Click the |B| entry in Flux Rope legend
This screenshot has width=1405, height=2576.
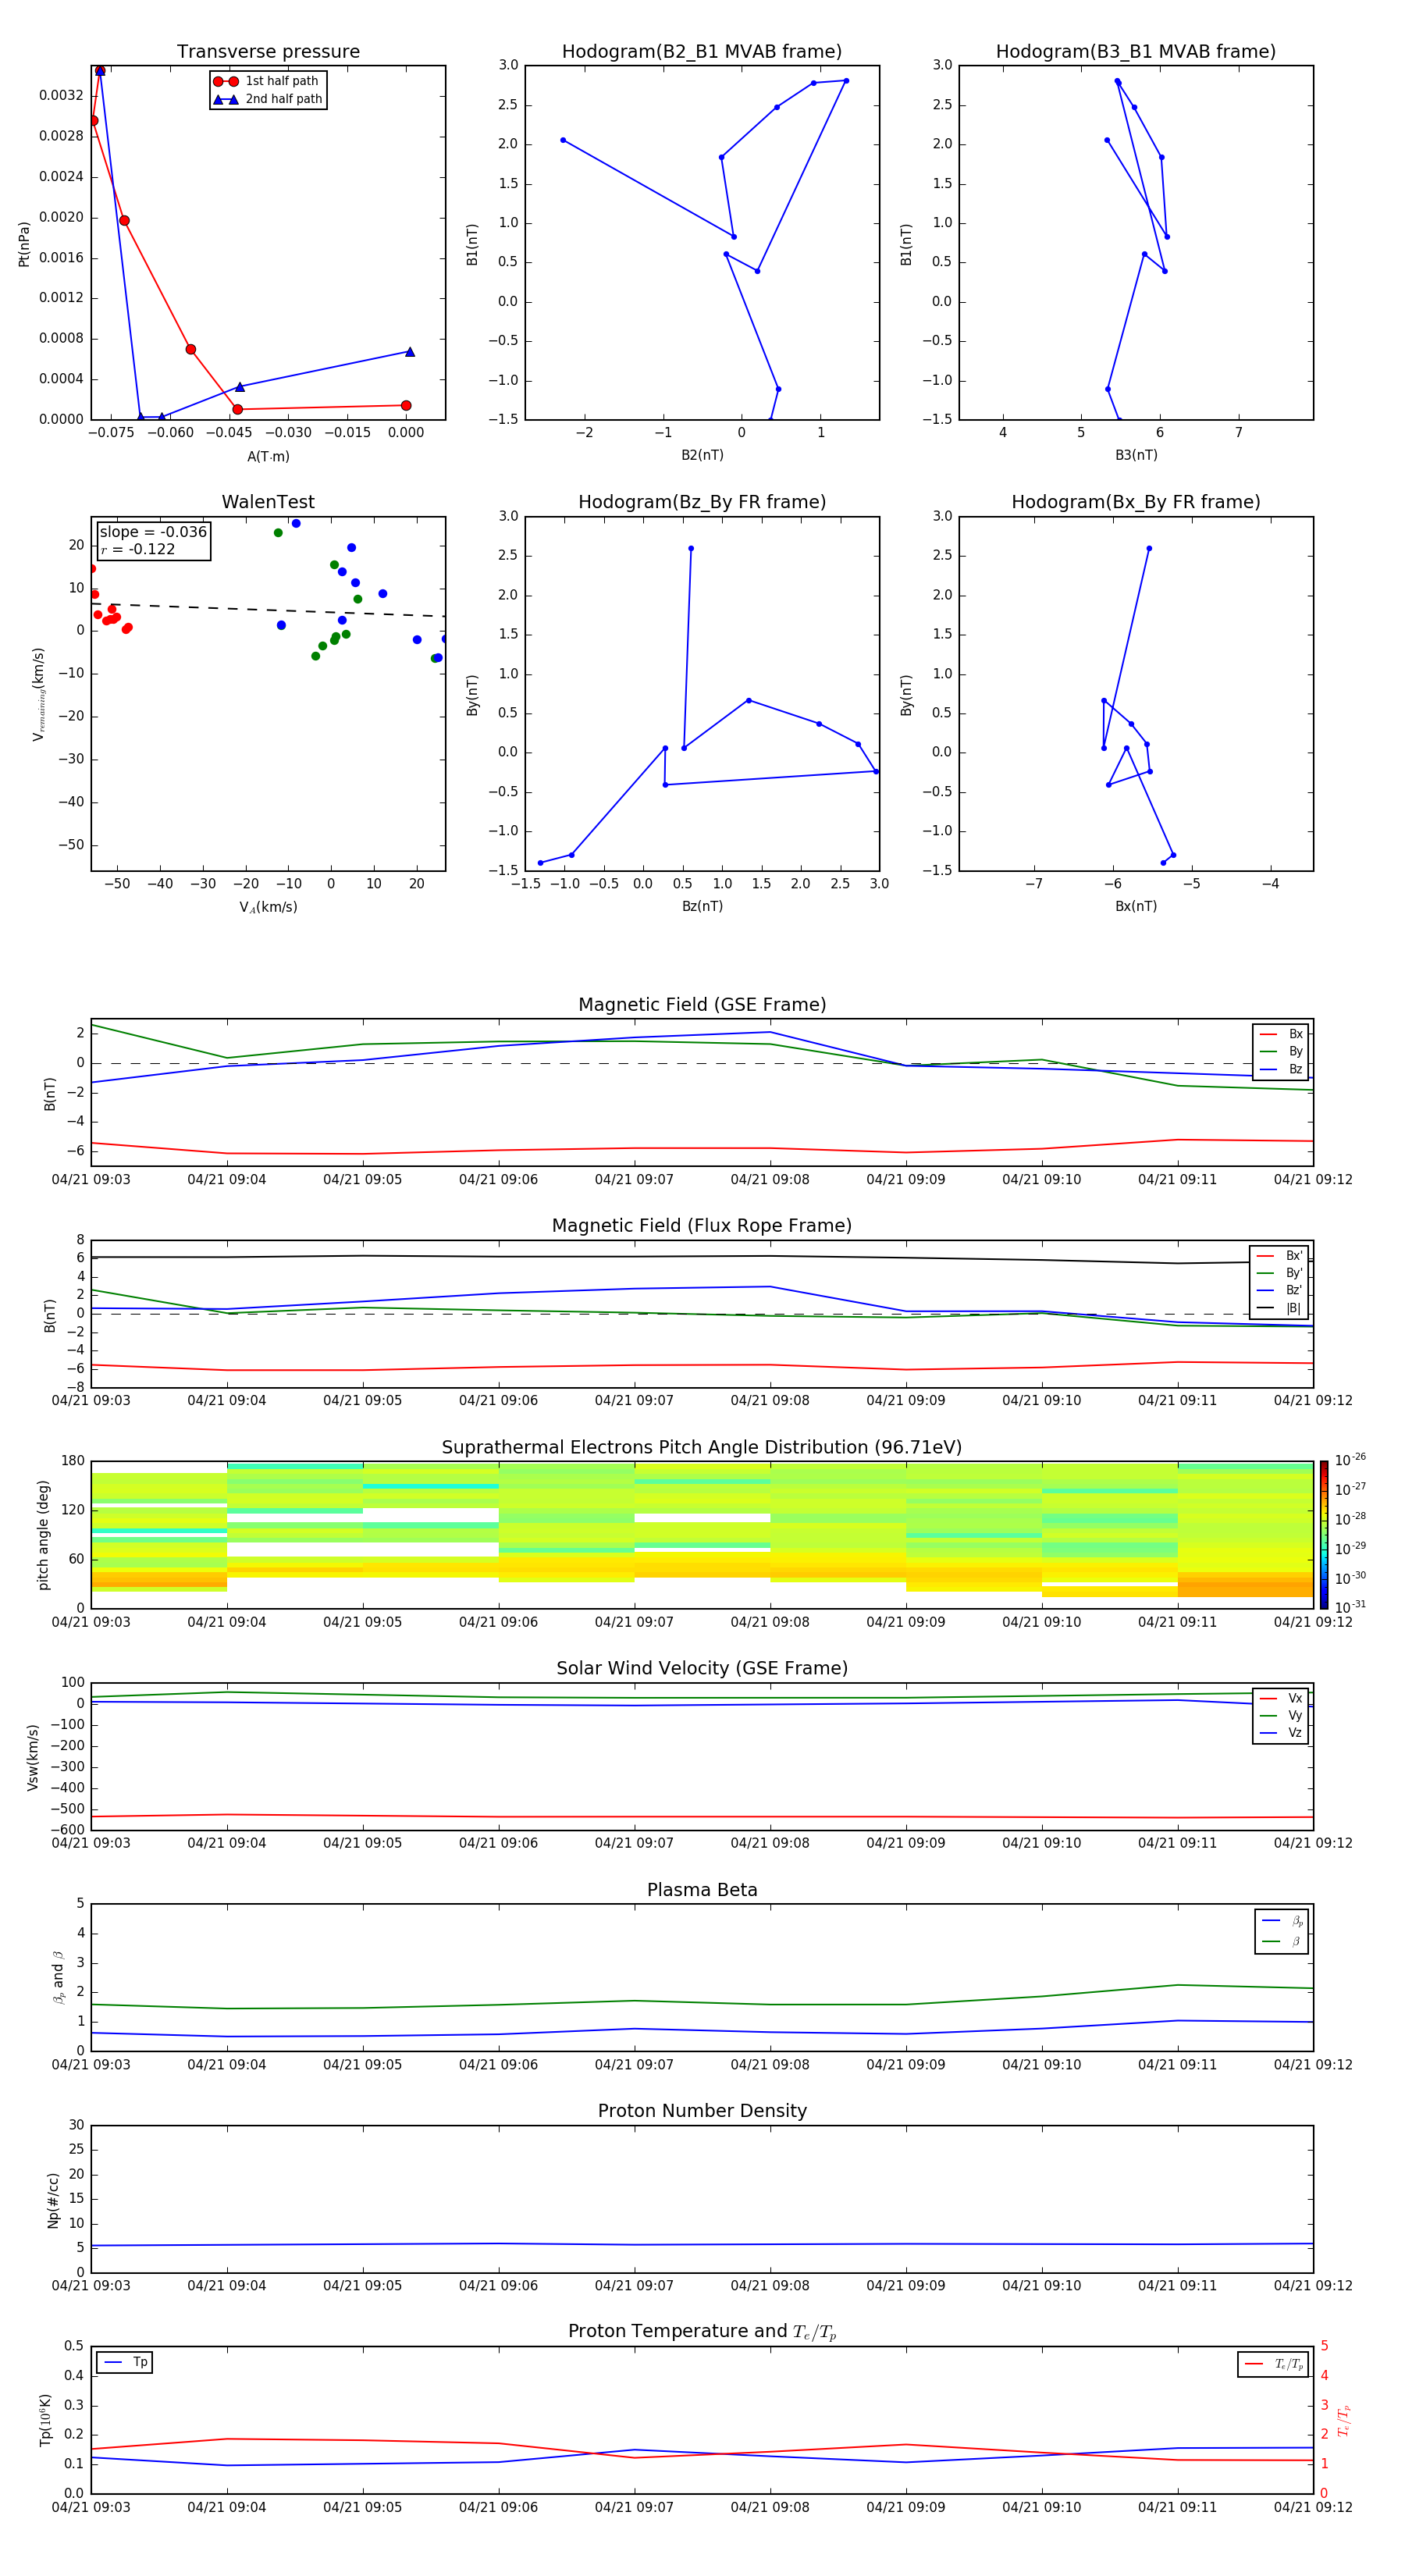[x=1279, y=1308]
